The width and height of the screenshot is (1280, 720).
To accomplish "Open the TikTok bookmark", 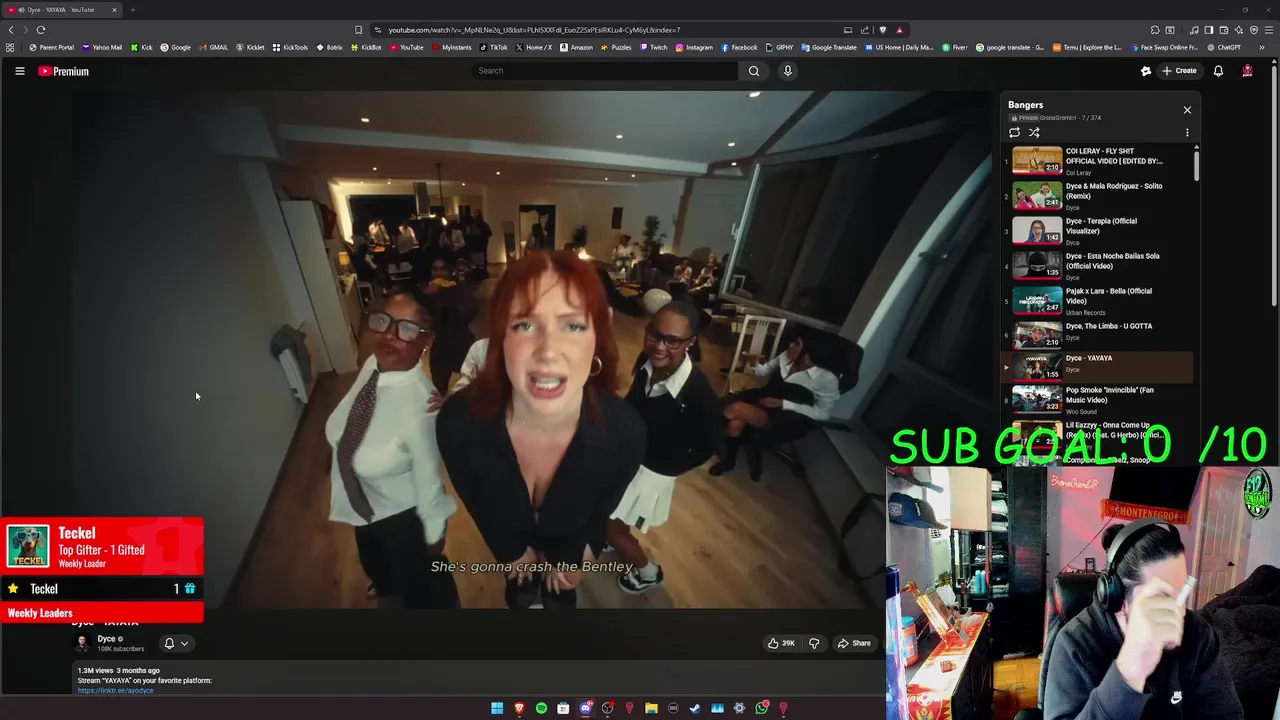I will [x=493, y=47].
